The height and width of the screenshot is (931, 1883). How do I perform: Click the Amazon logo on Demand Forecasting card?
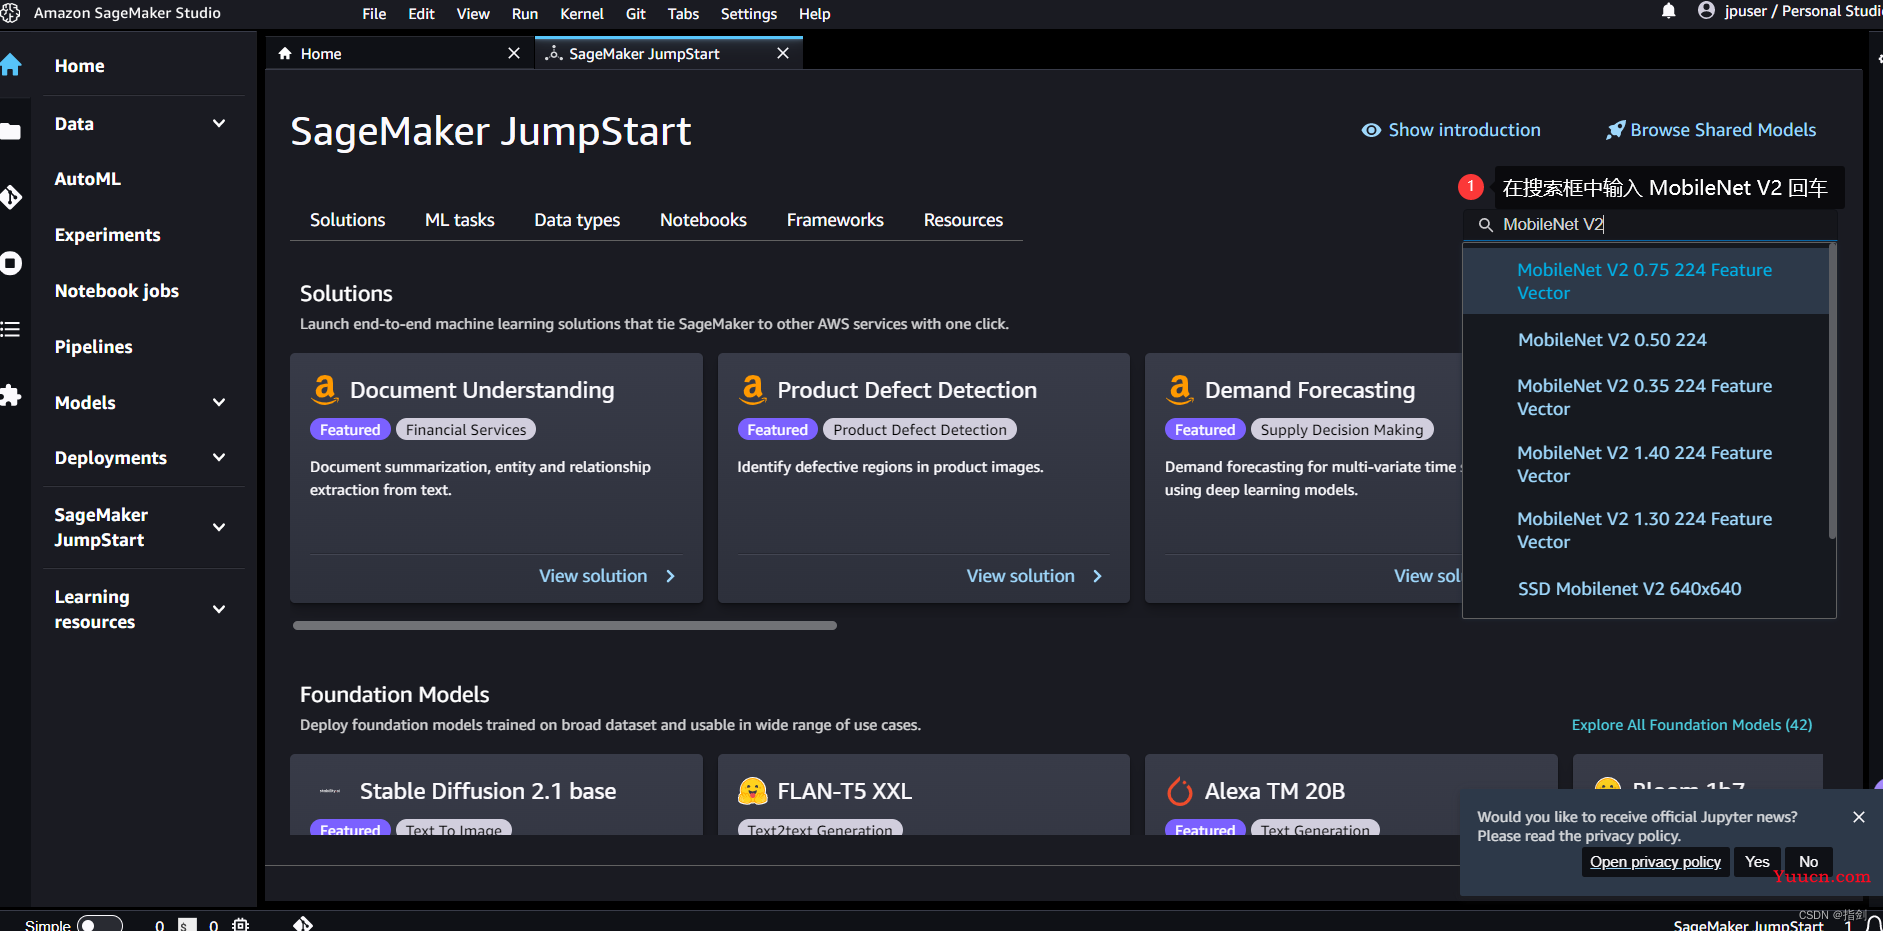(x=1180, y=389)
